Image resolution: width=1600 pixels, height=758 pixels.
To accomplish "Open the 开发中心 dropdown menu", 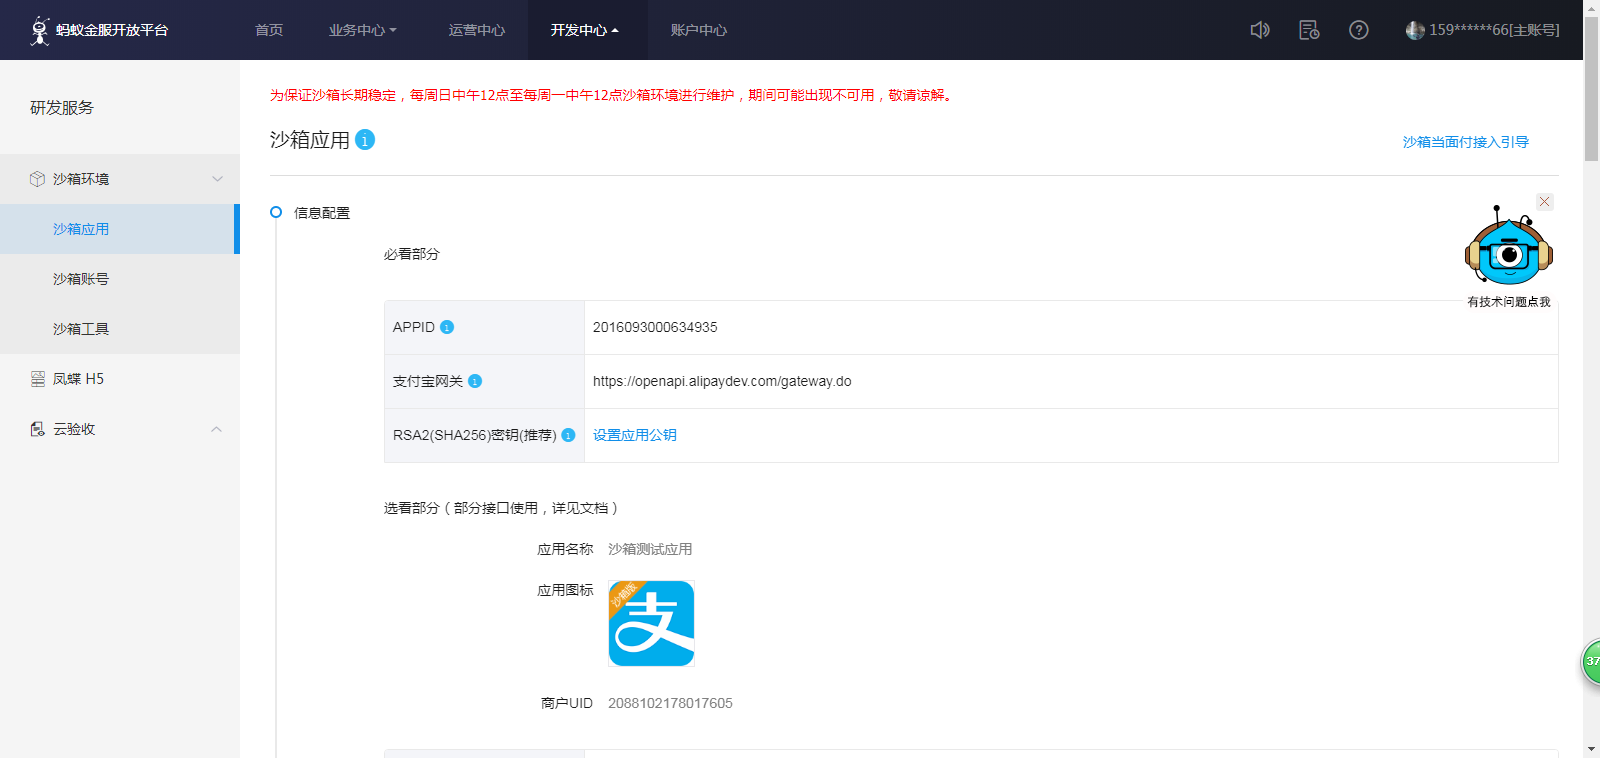I will [x=585, y=30].
